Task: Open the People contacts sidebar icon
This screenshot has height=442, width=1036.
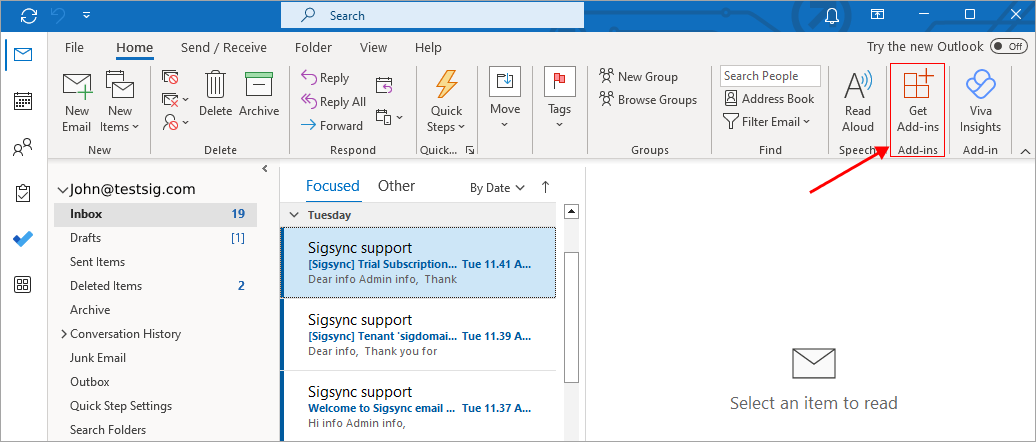Action: click(x=22, y=149)
